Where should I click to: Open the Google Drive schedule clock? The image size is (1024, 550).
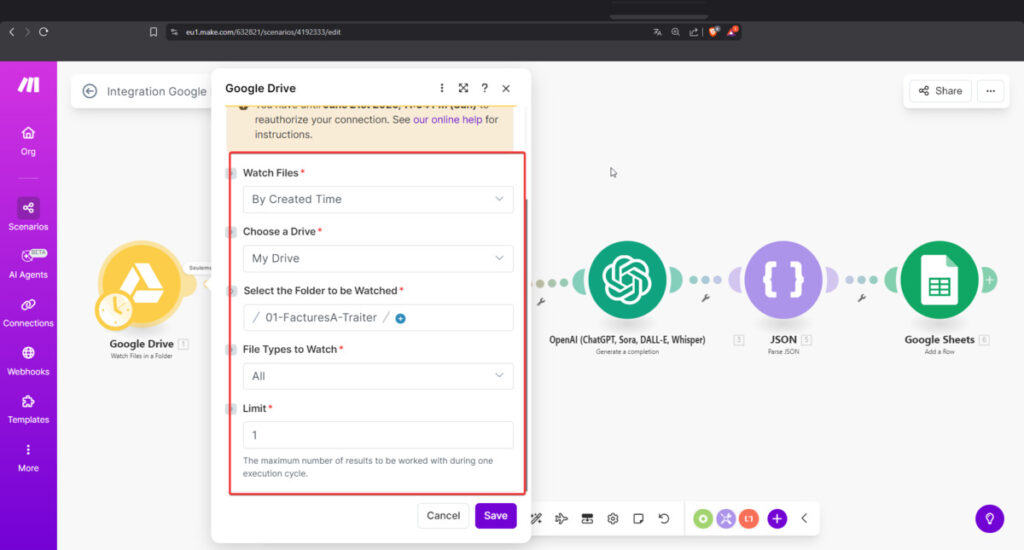pyautogui.click(x=114, y=311)
